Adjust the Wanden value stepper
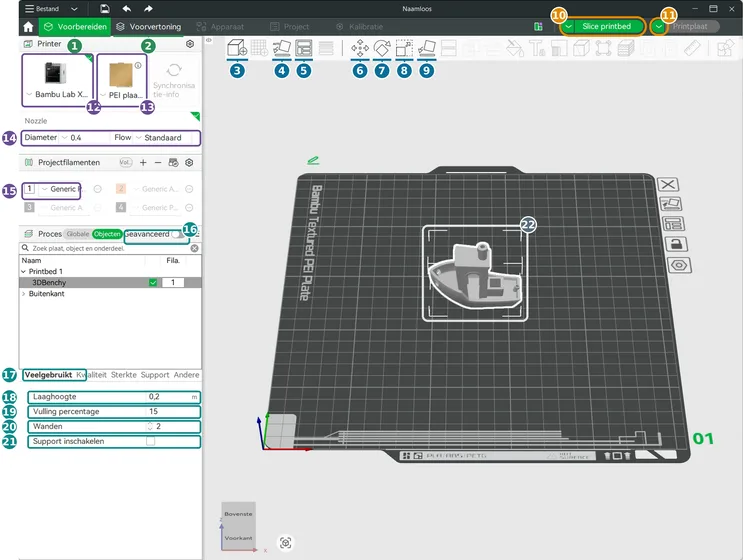Screen dimensions: 743x560 [x=150, y=426]
